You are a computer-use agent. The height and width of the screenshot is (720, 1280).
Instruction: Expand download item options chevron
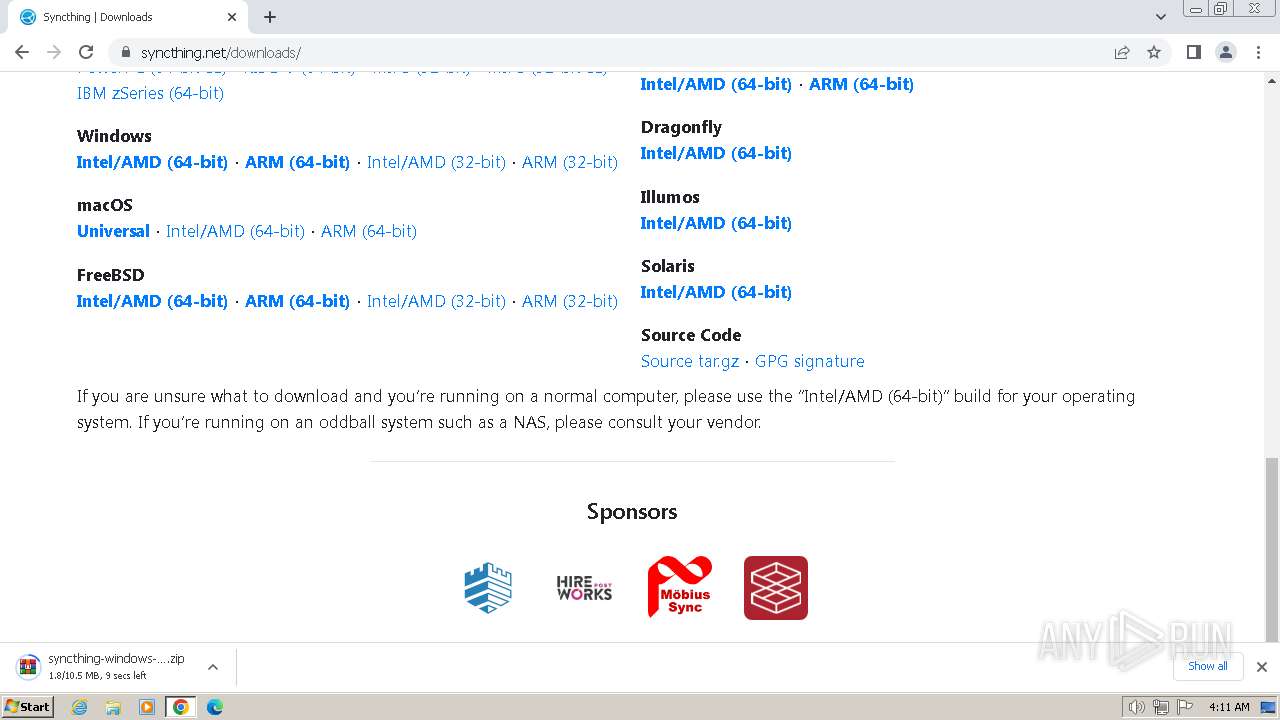213,667
